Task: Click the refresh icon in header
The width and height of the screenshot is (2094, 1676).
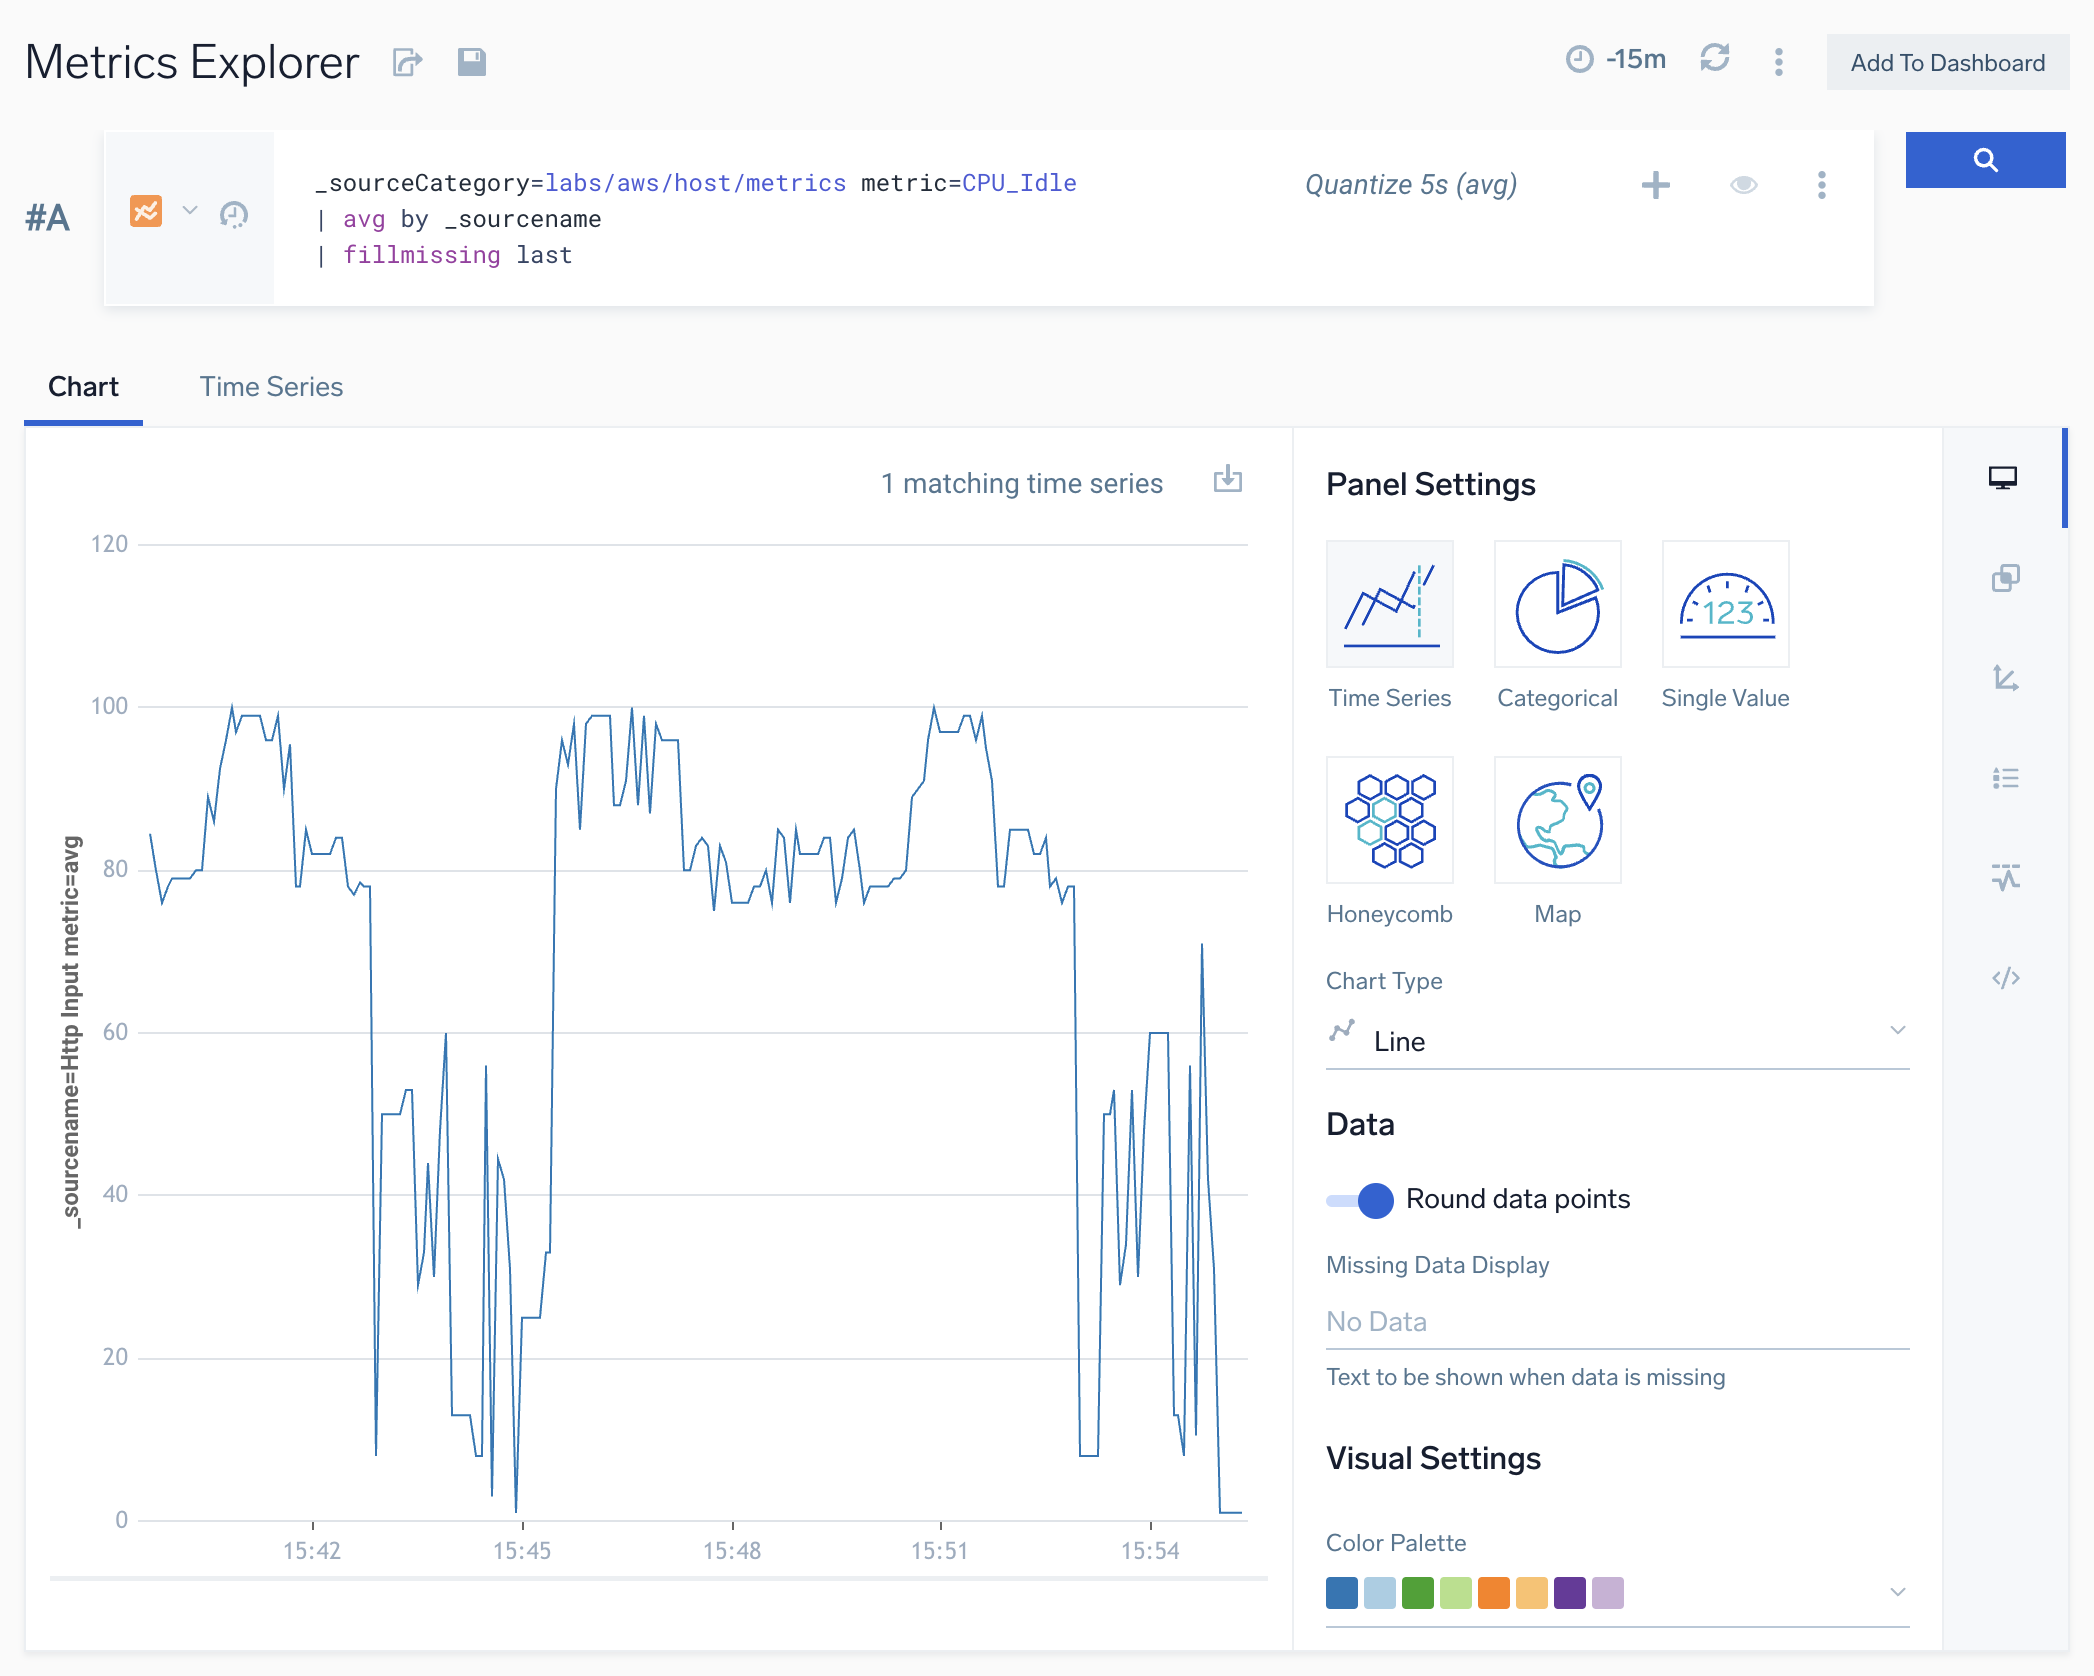Action: pos(1714,59)
